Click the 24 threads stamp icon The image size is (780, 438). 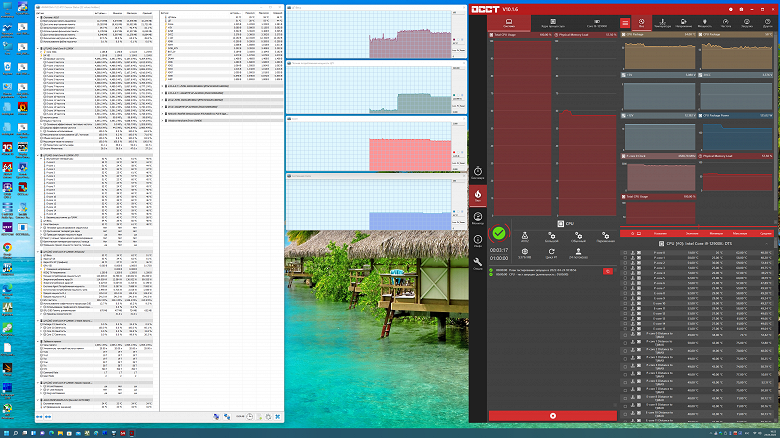coord(578,253)
